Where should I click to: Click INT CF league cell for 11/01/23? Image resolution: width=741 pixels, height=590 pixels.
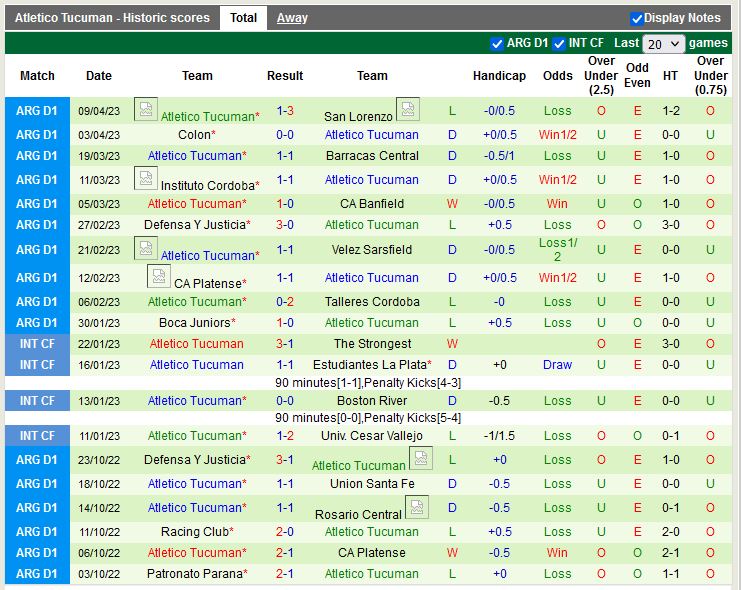click(x=37, y=436)
